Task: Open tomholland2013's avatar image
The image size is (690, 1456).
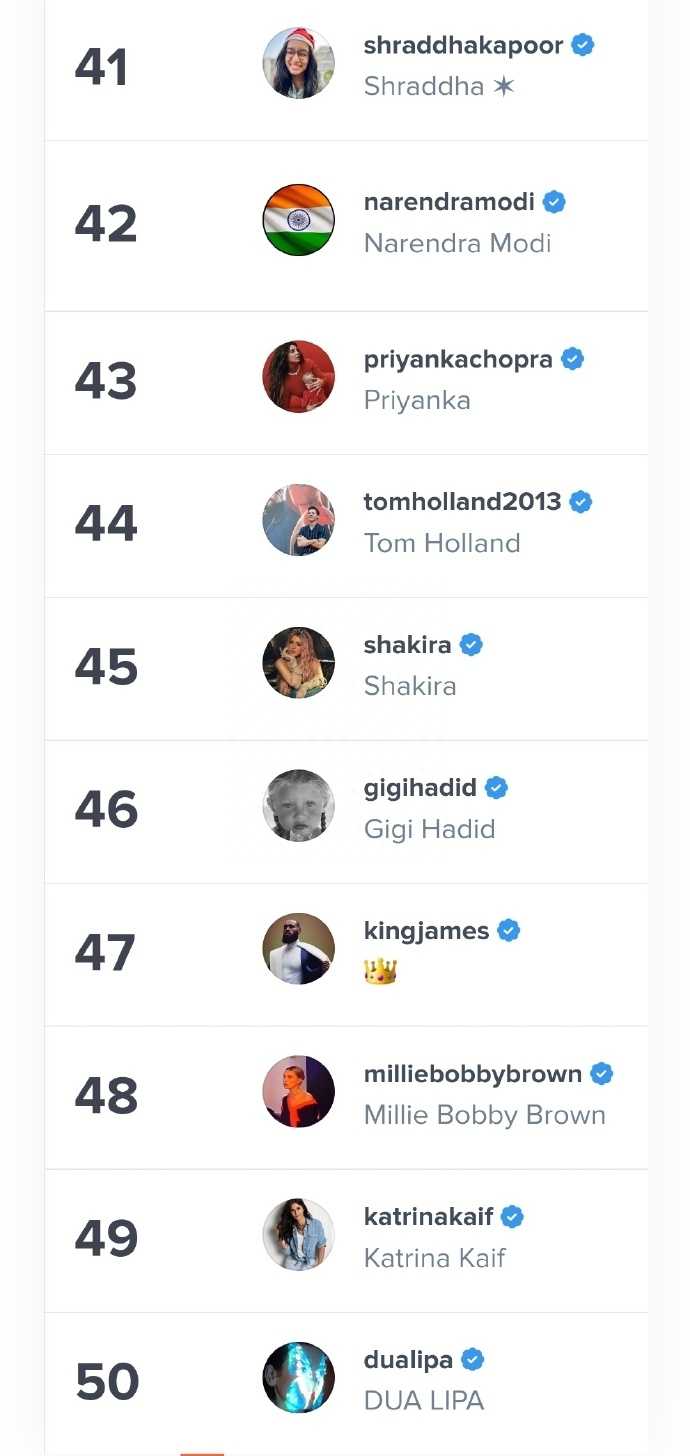Action: tap(298, 520)
